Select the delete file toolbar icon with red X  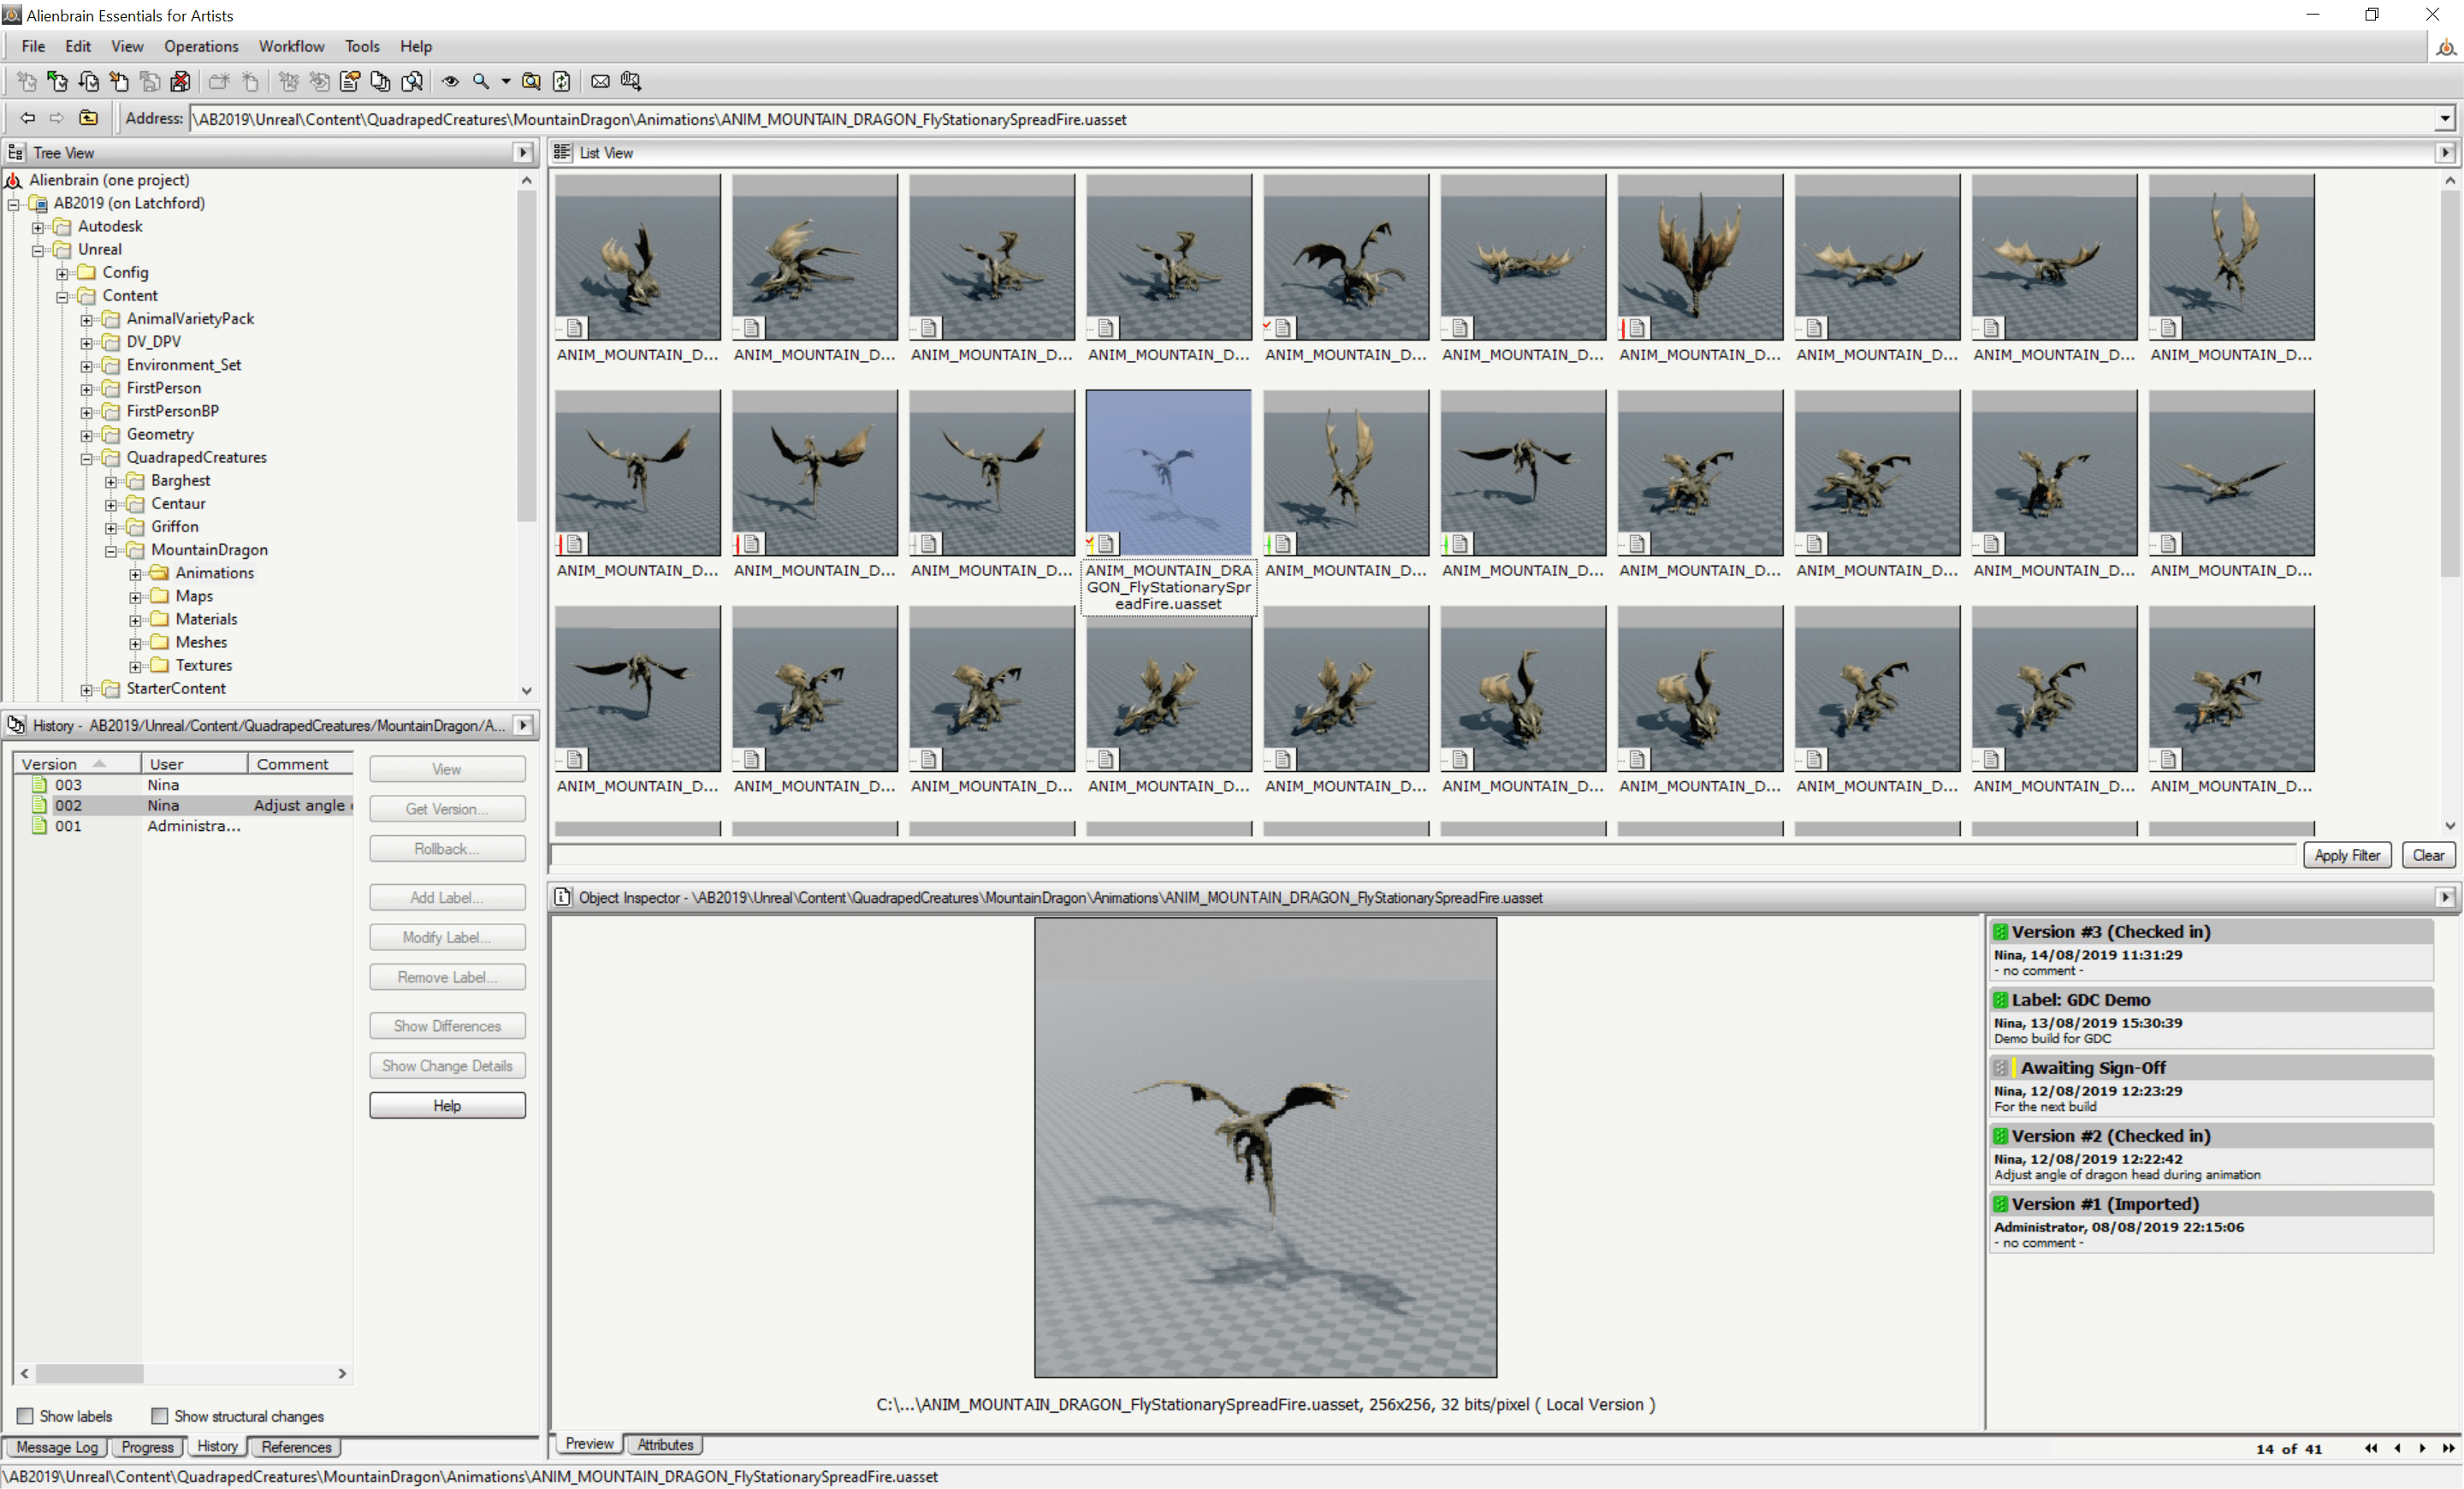pyautogui.click(x=181, y=81)
